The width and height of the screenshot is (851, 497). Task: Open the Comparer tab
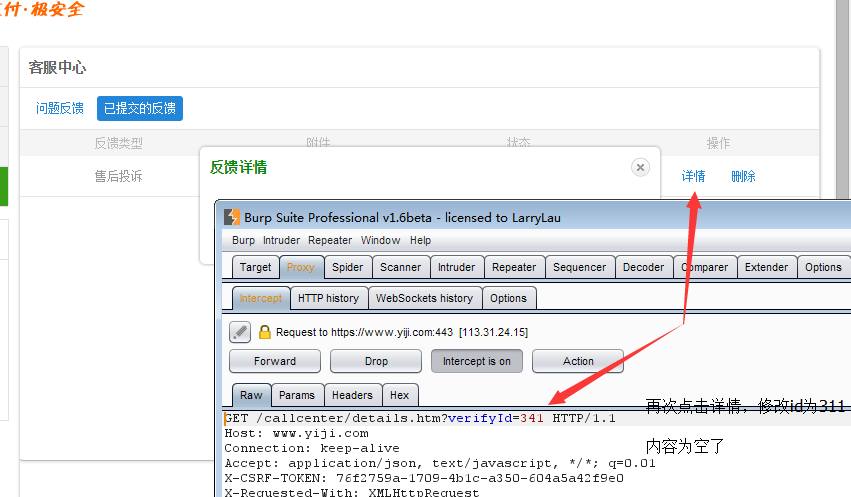pyautogui.click(x=704, y=267)
